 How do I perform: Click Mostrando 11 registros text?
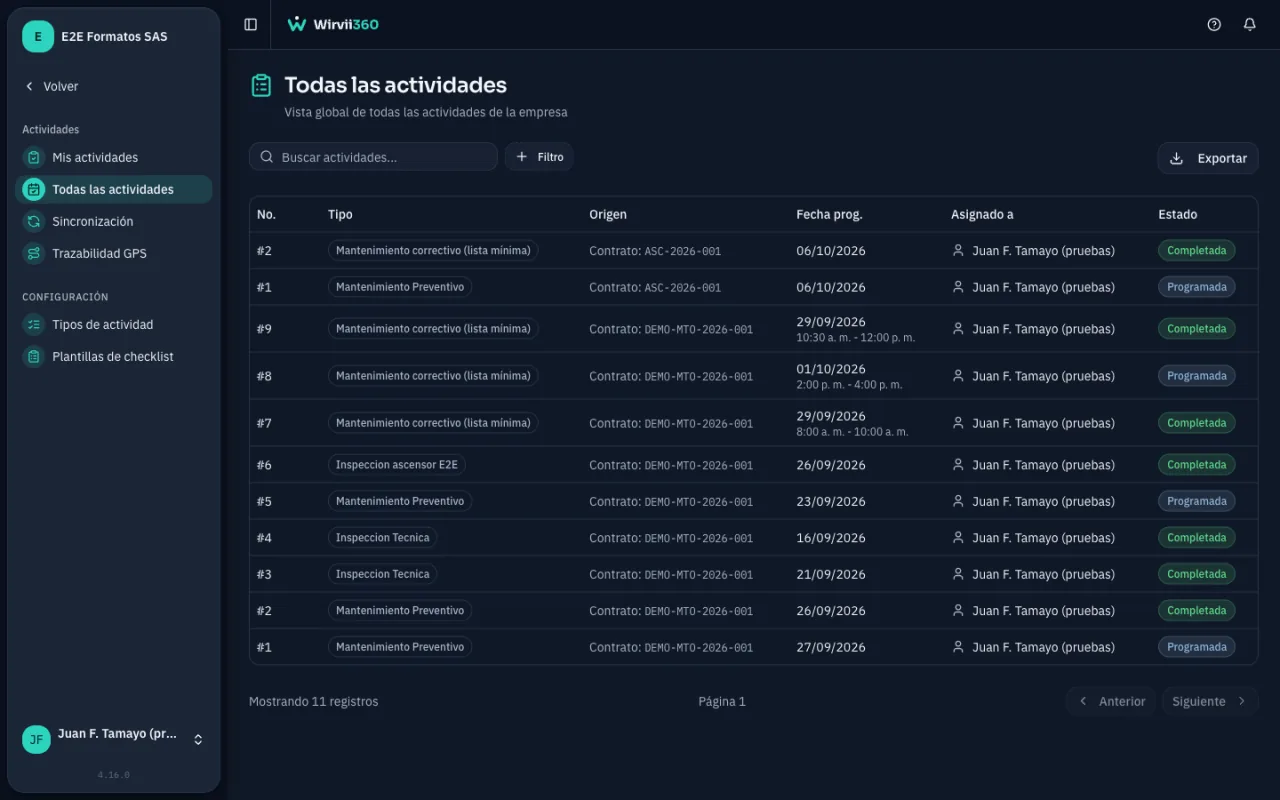[x=313, y=702]
